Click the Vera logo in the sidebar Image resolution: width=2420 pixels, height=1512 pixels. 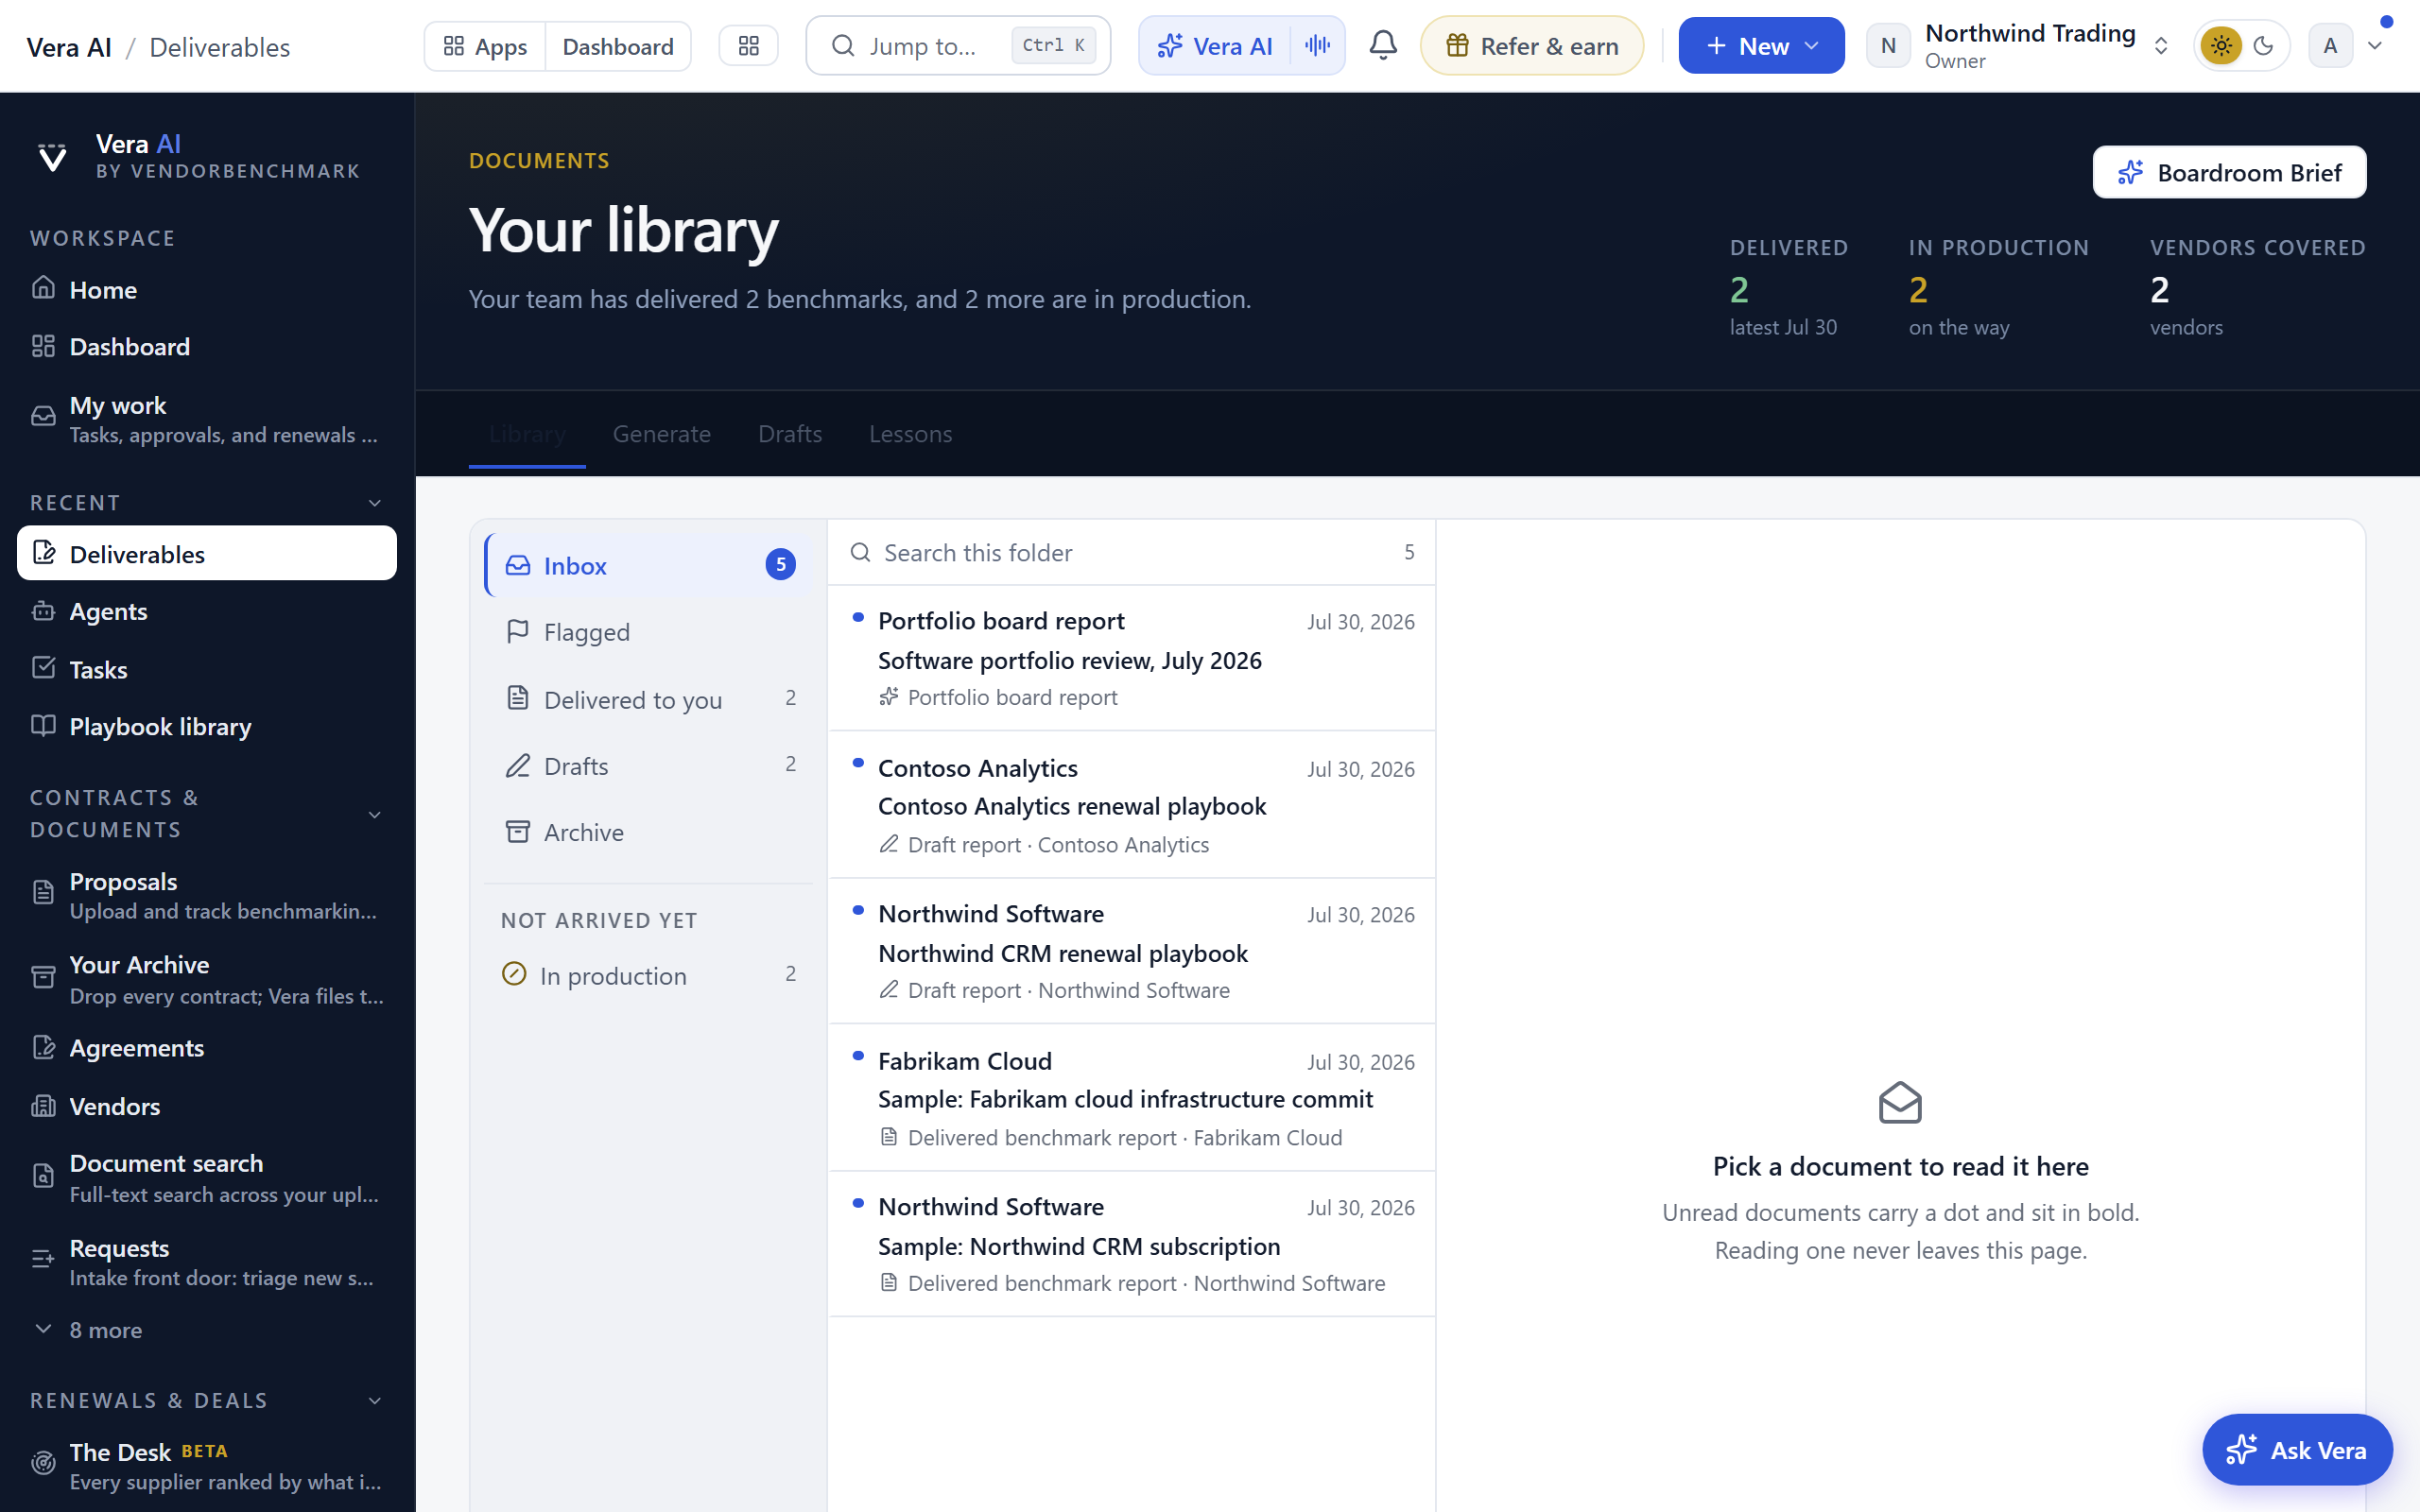[52, 157]
